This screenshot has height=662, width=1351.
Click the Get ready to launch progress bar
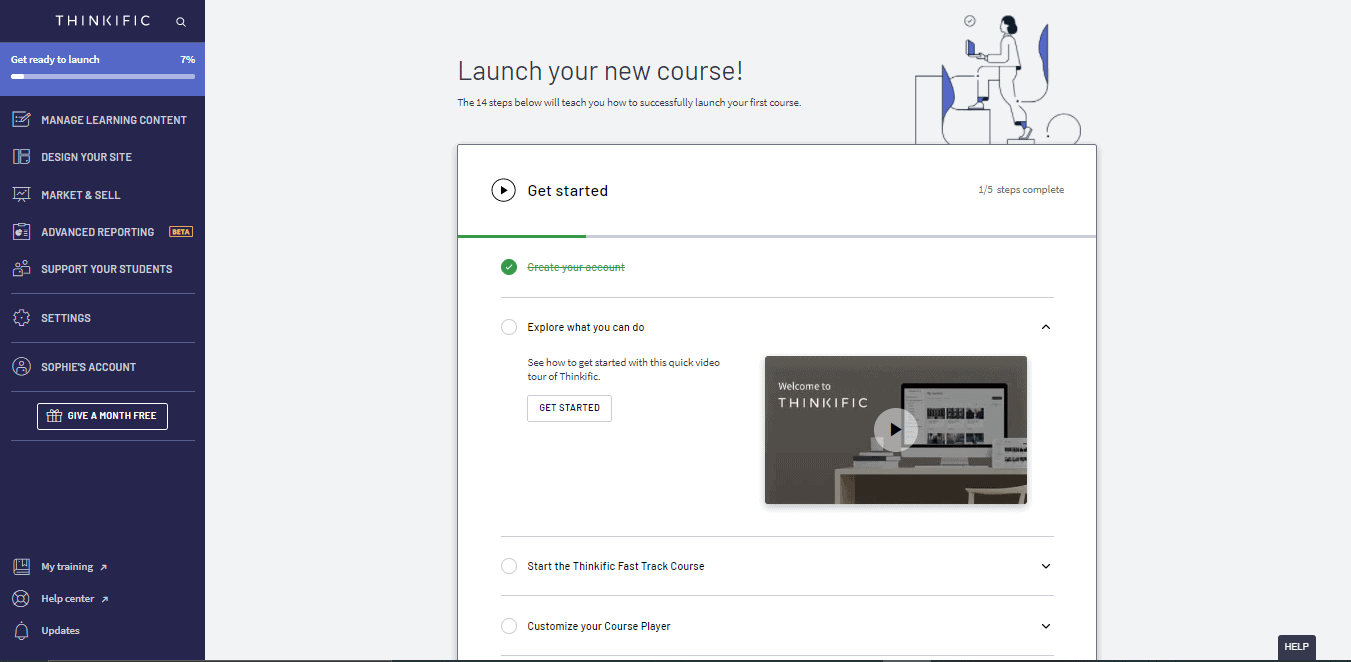[x=102, y=76]
